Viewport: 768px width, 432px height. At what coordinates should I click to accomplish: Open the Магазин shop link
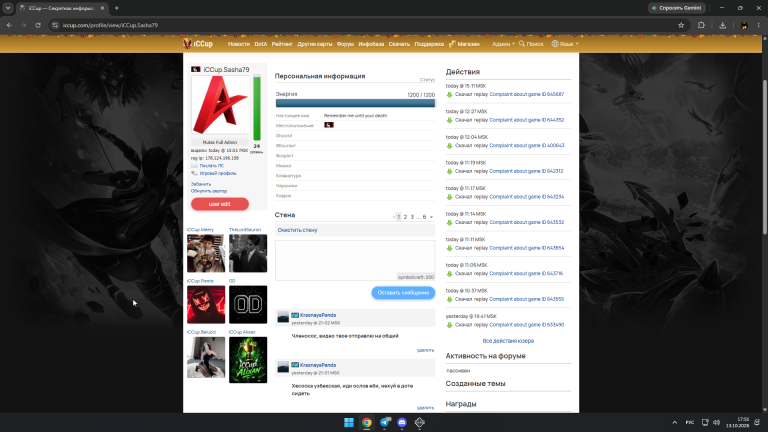tap(464, 44)
